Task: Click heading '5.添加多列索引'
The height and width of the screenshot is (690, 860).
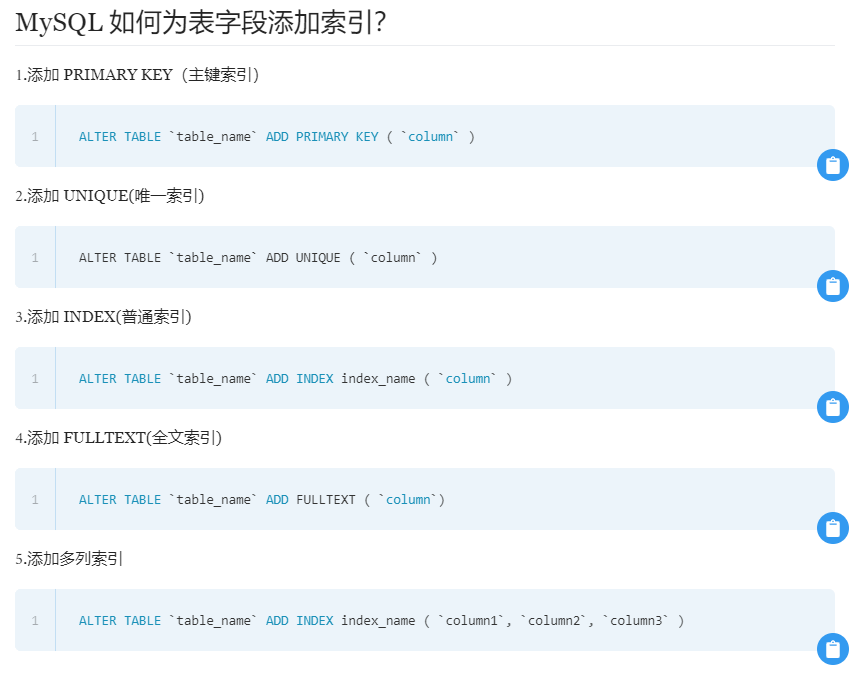Action: (69, 559)
